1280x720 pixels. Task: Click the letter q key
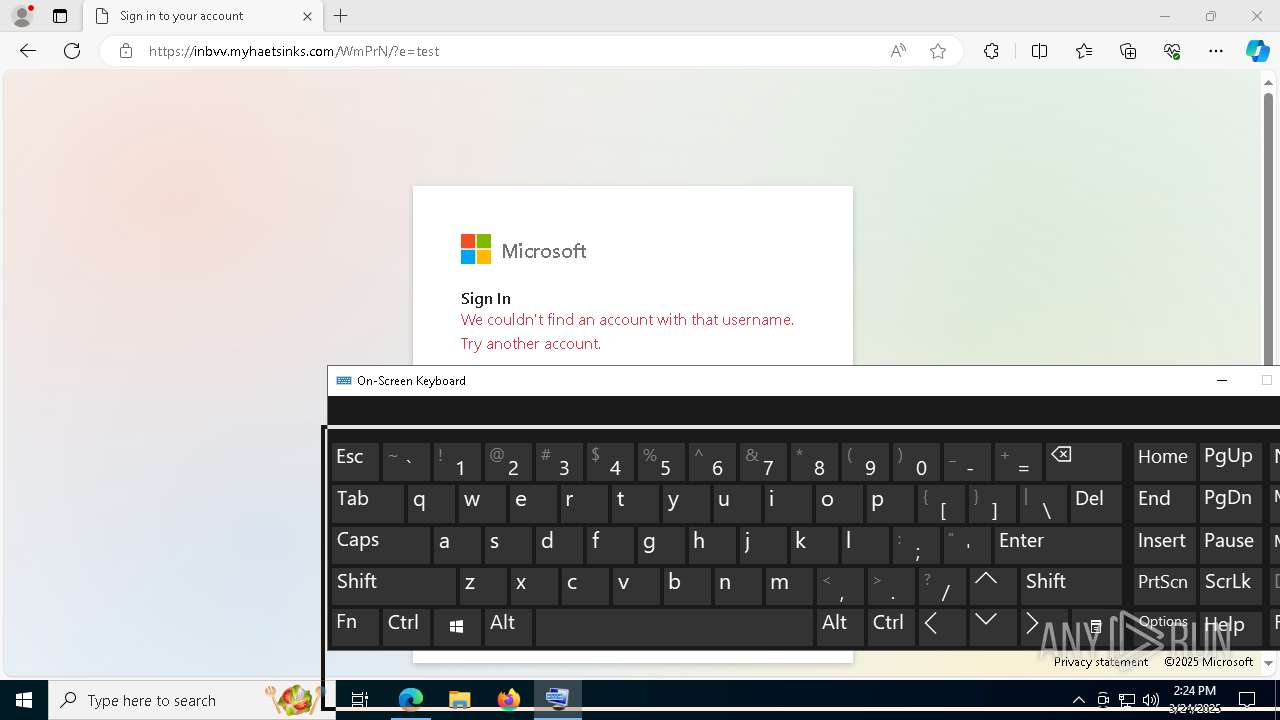(432, 504)
